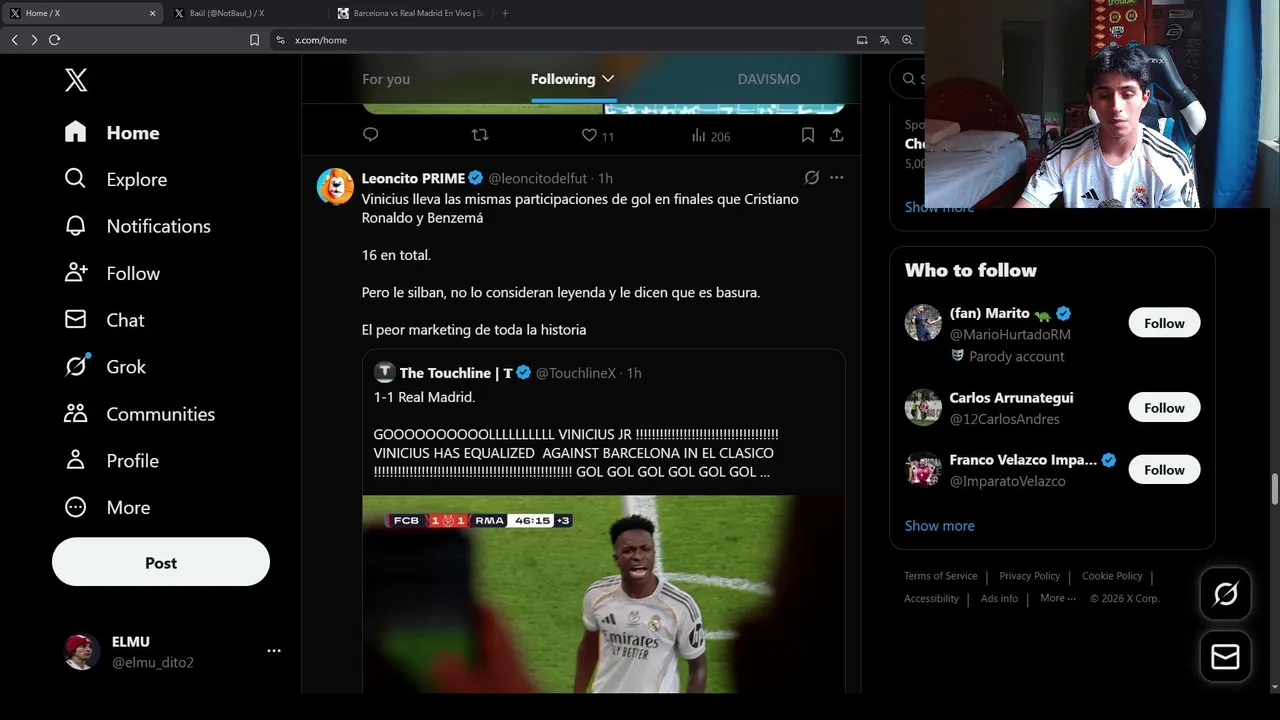Click zoom magnifier icon in address bar
1280x720 pixels.
907,40
